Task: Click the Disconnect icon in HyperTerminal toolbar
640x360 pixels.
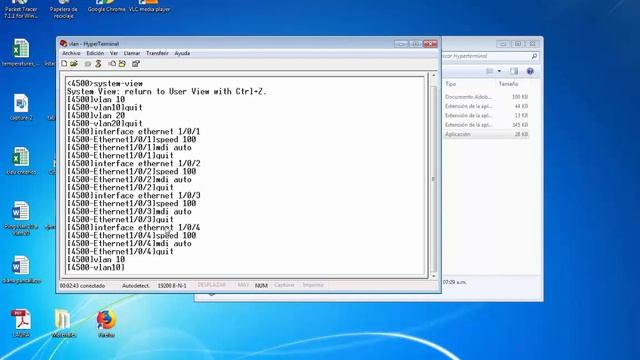Action: 98,64
